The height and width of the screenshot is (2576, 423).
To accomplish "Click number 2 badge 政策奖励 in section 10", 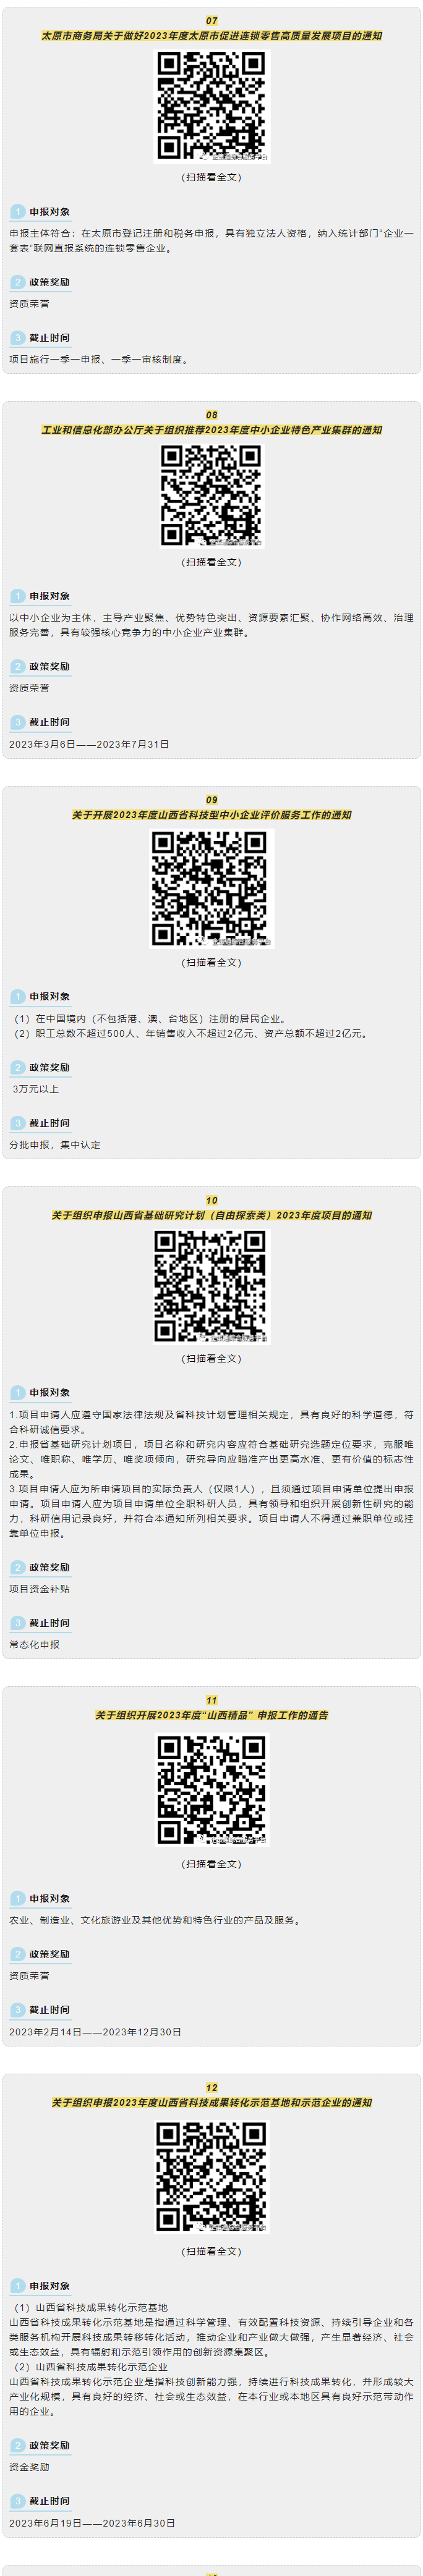I will (x=17, y=1567).
